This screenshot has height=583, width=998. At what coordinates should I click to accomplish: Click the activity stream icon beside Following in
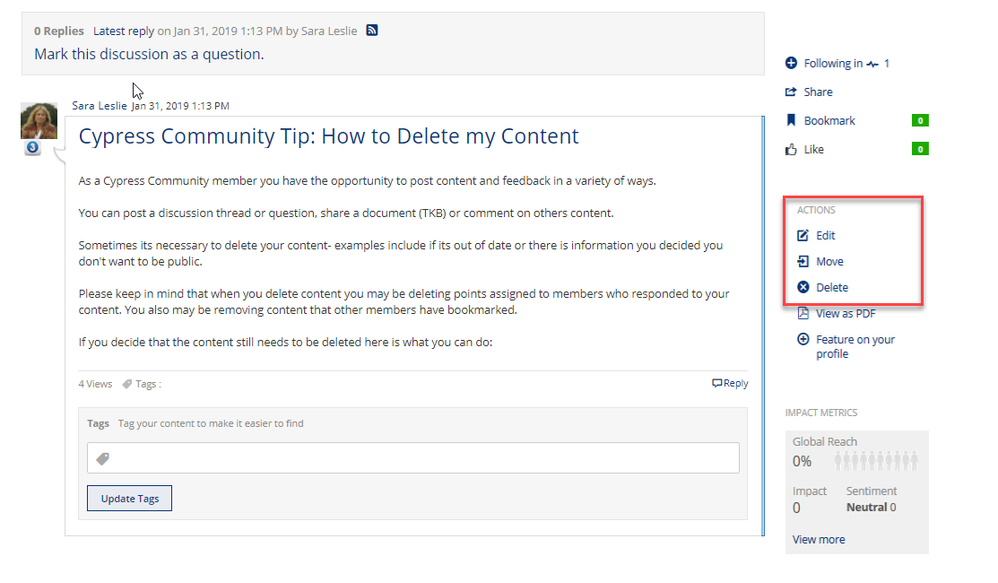point(873,64)
